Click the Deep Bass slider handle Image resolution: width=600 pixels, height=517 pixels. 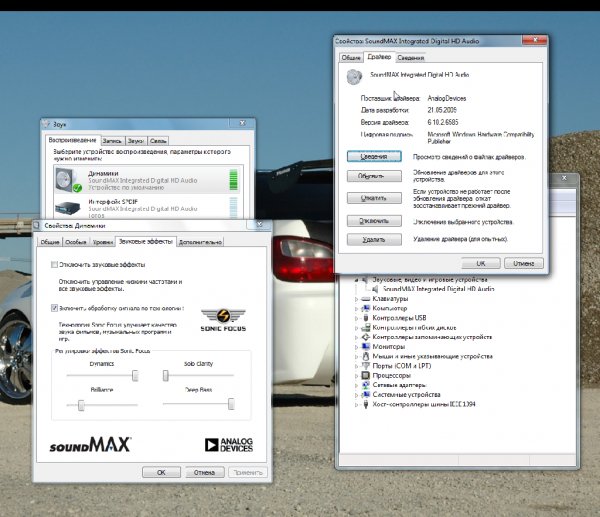[x=231, y=404]
